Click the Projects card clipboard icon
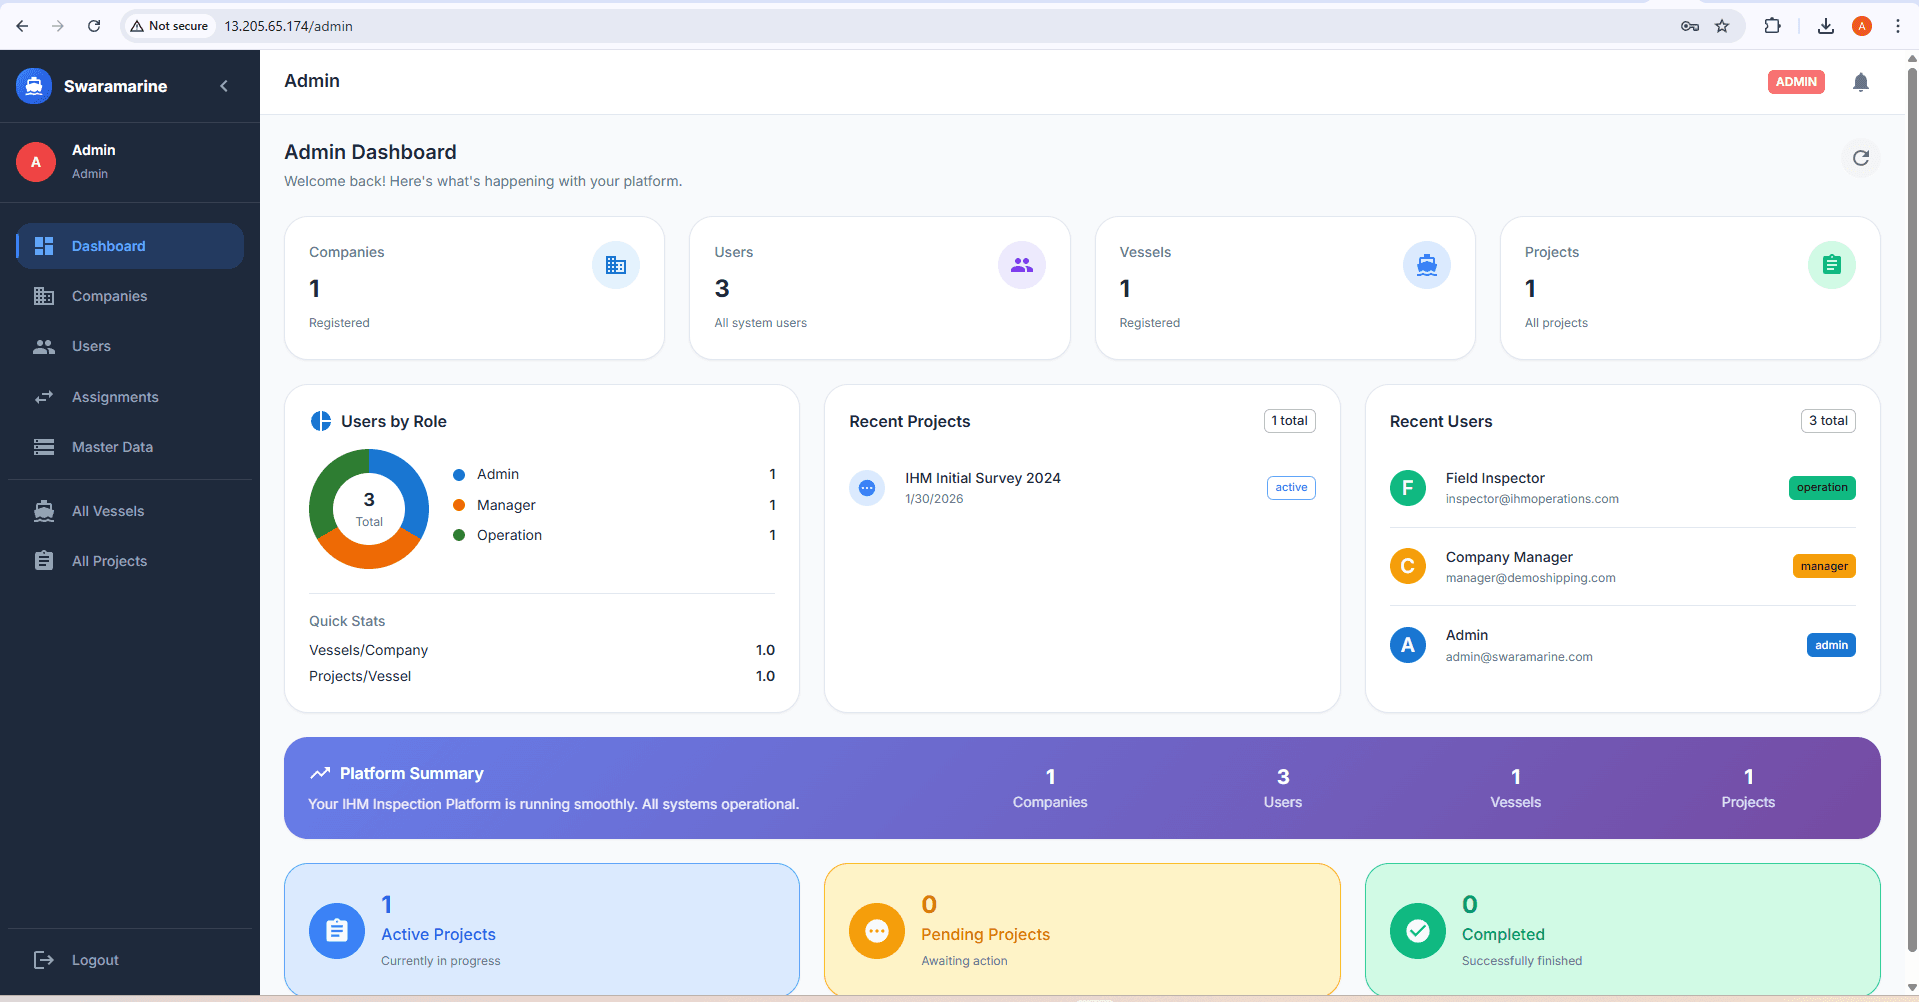This screenshot has height=1002, width=1919. 1831,265
